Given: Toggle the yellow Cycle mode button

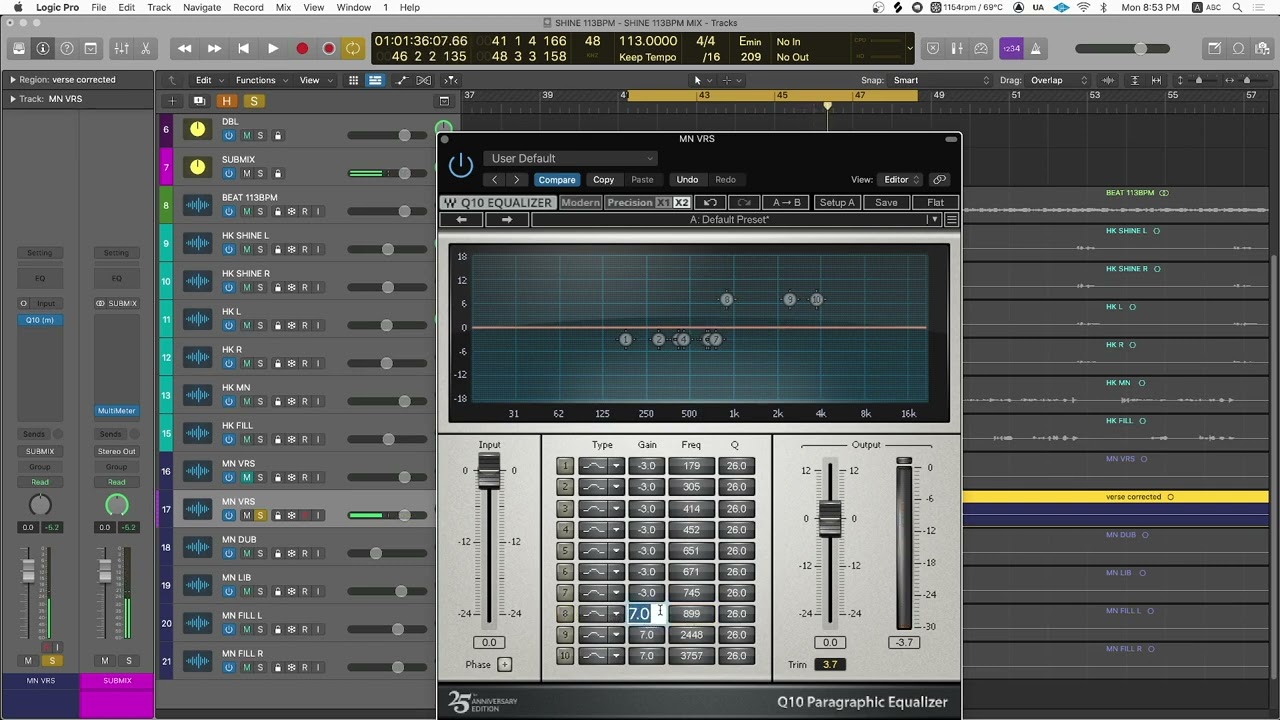Looking at the screenshot, I should 353,48.
